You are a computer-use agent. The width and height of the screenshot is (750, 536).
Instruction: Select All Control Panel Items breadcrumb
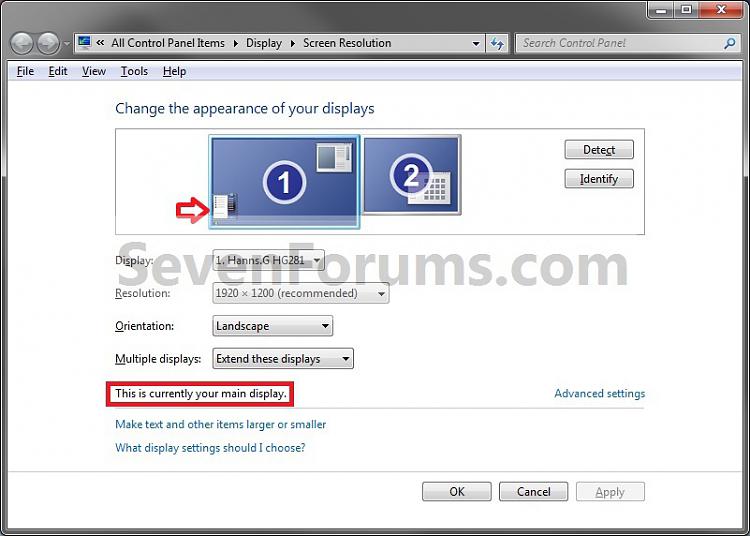[168, 43]
